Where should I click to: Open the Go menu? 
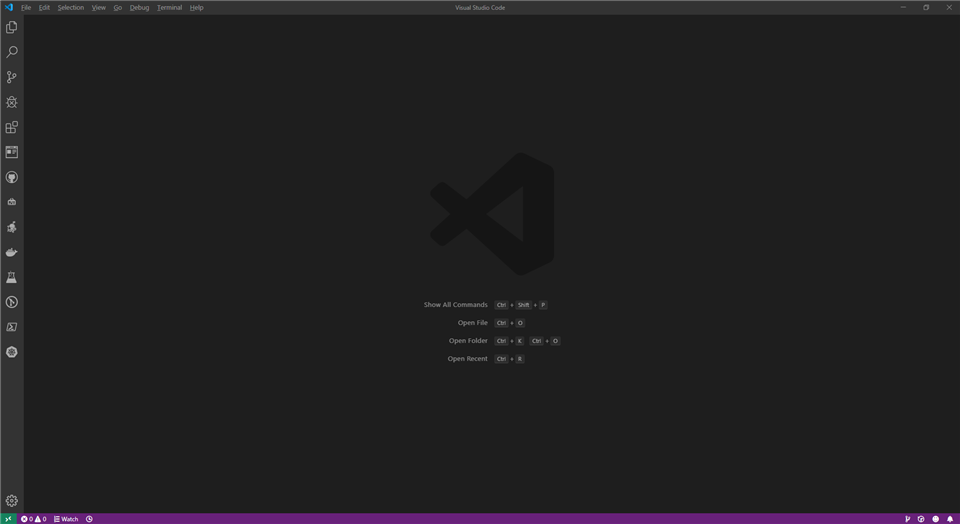[x=118, y=7]
